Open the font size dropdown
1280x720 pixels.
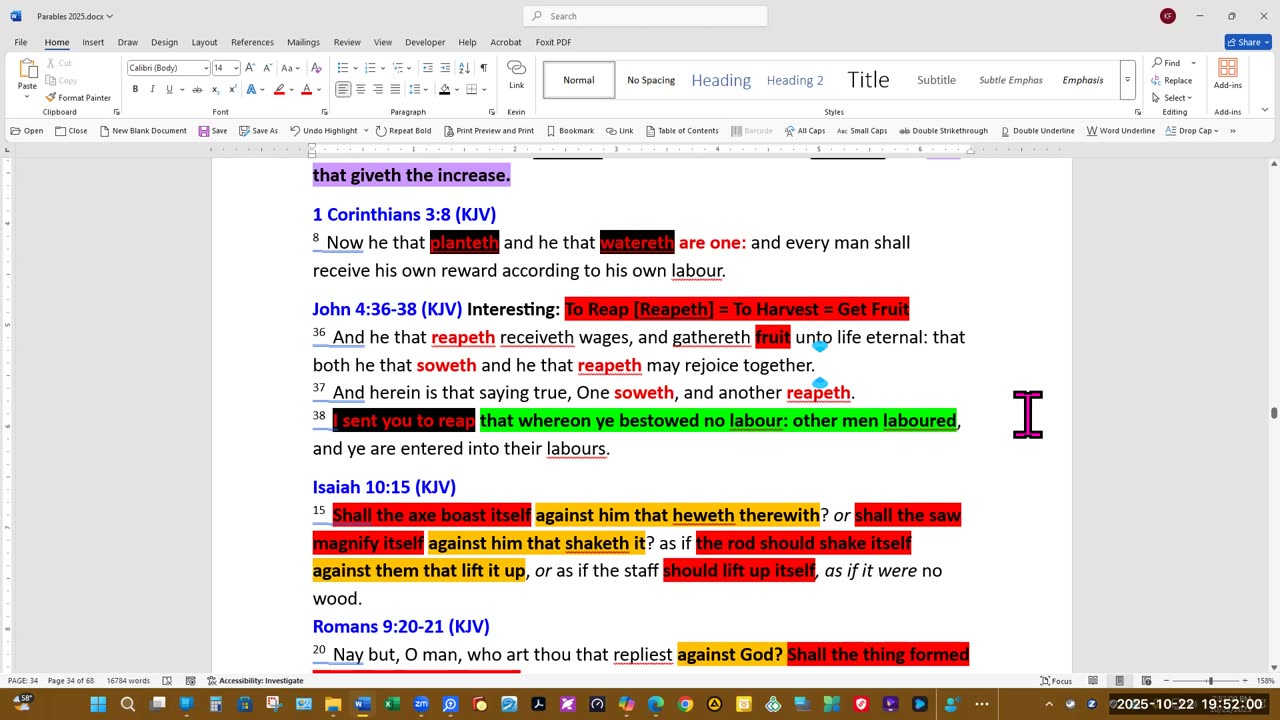tap(236, 67)
